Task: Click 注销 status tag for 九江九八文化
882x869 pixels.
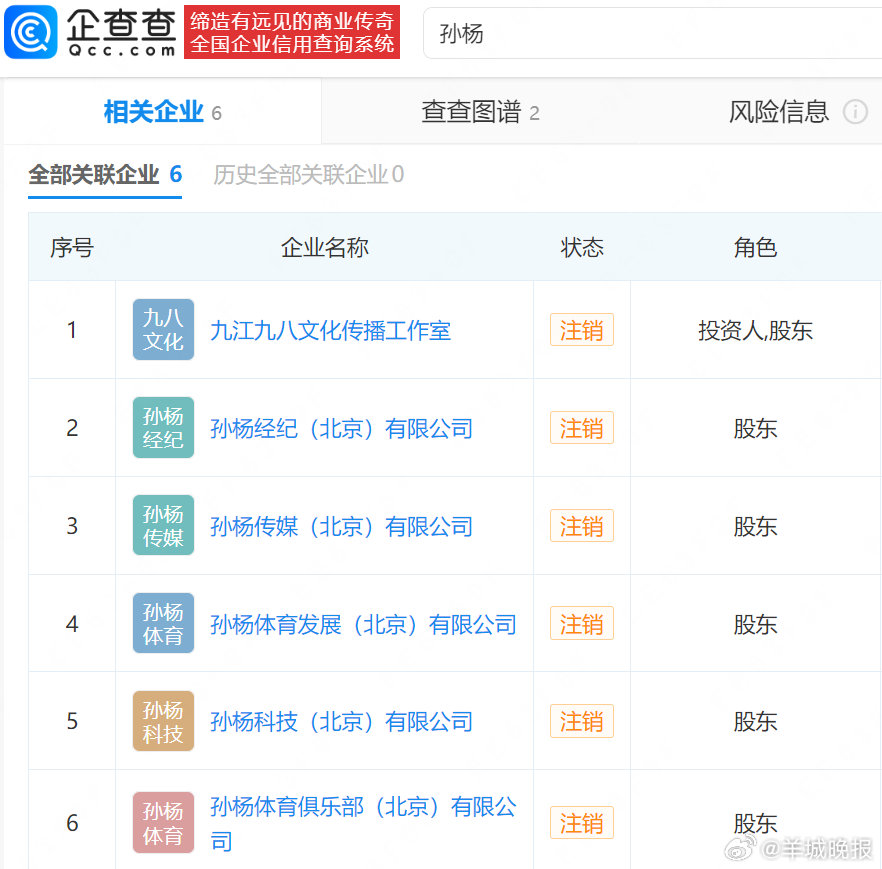Action: tap(582, 330)
